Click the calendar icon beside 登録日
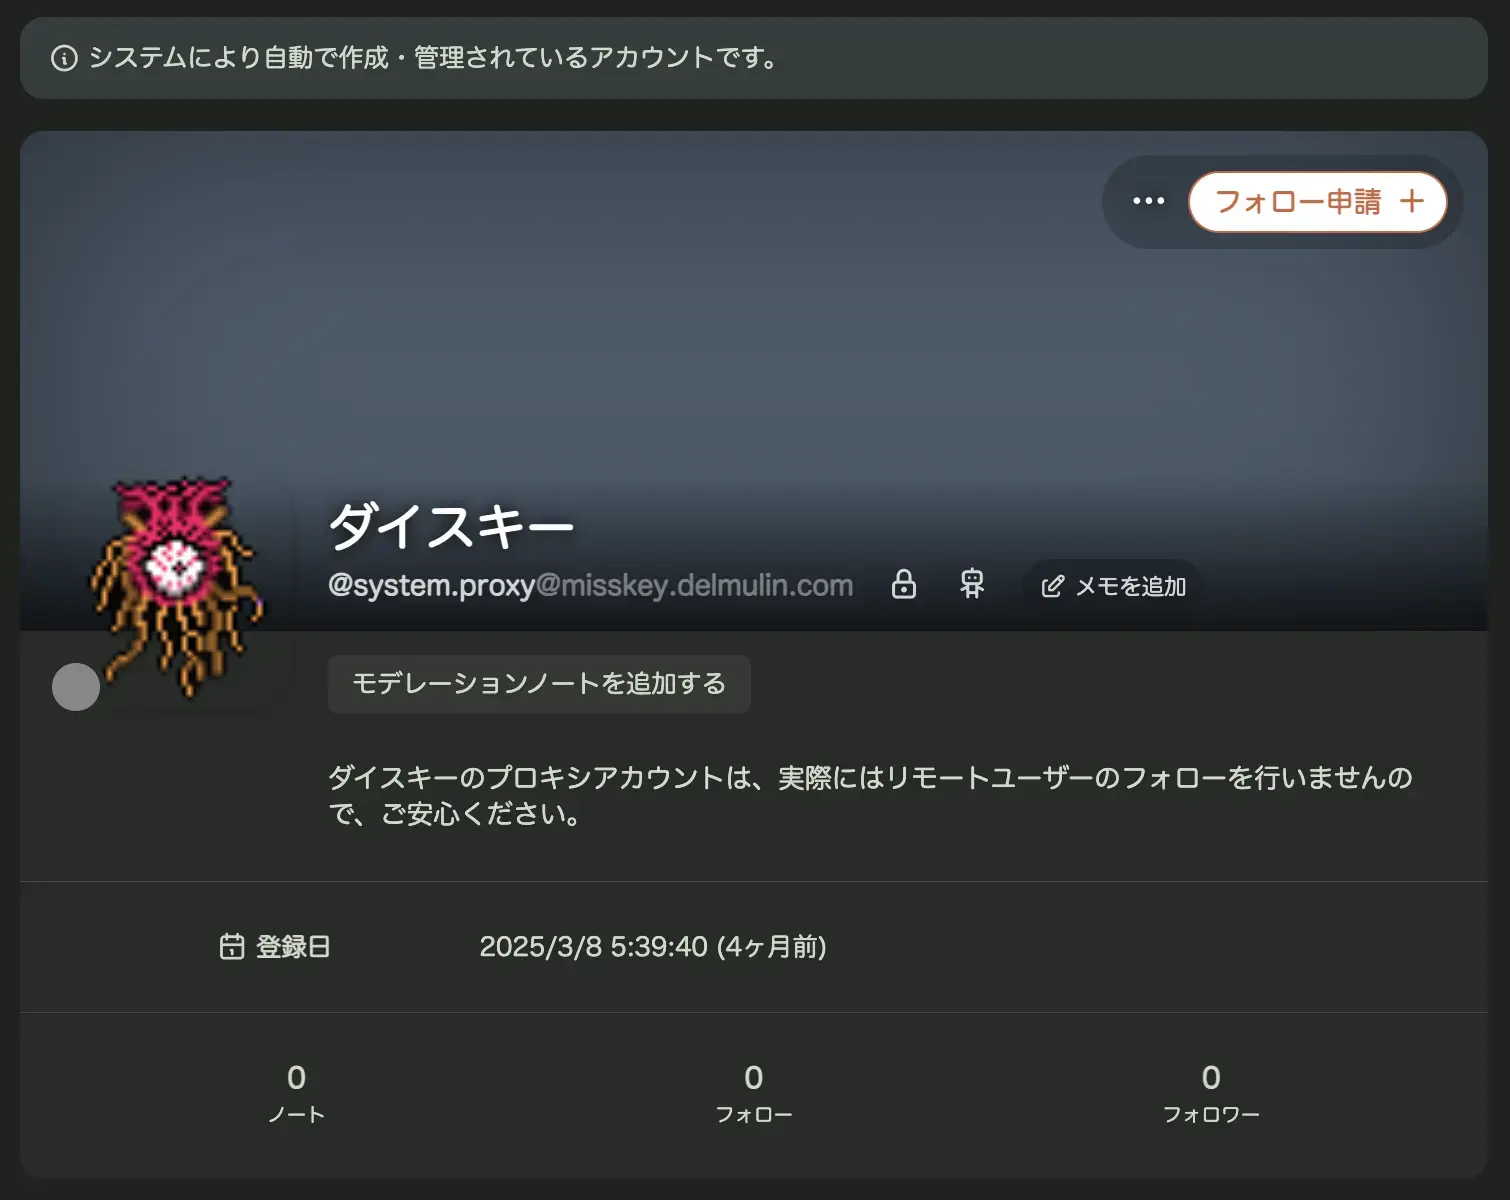 click(232, 946)
